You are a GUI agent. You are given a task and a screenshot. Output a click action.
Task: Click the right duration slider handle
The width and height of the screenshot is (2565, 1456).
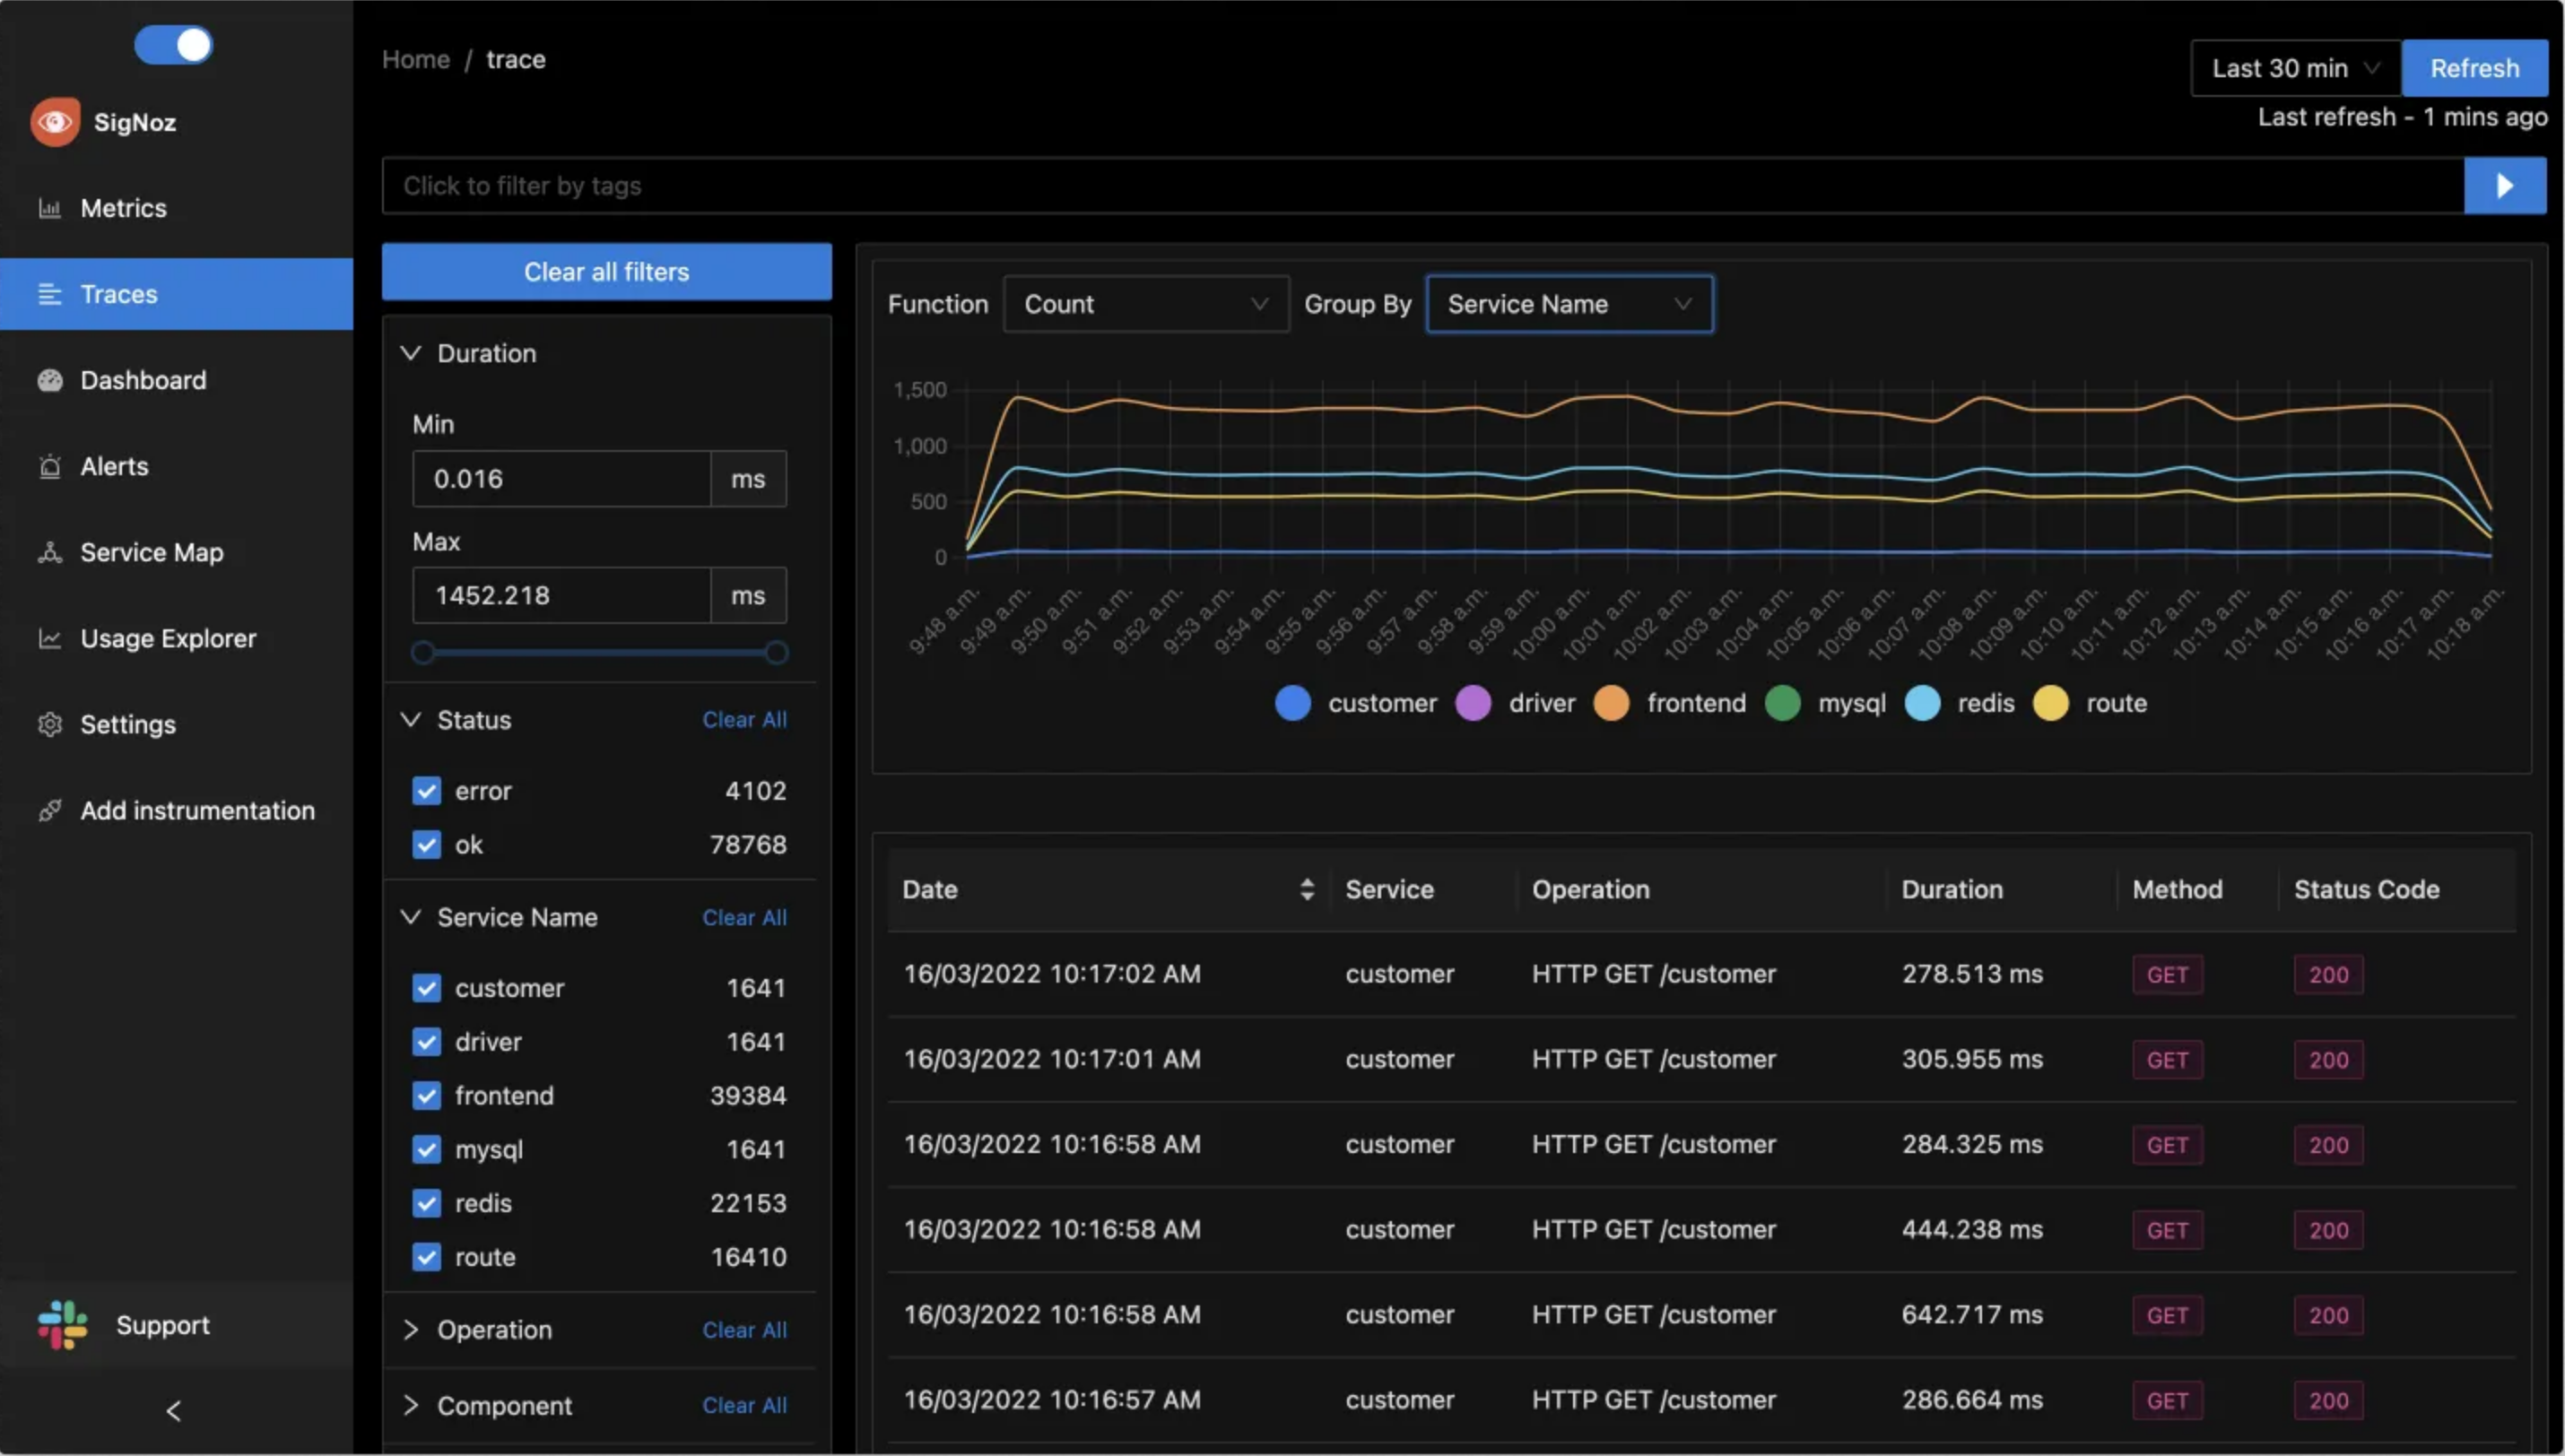(x=776, y=654)
